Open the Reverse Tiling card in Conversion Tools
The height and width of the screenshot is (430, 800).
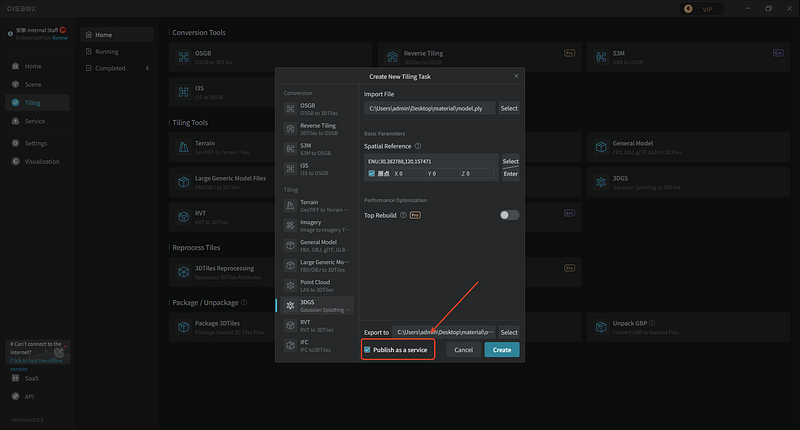coord(479,57)
